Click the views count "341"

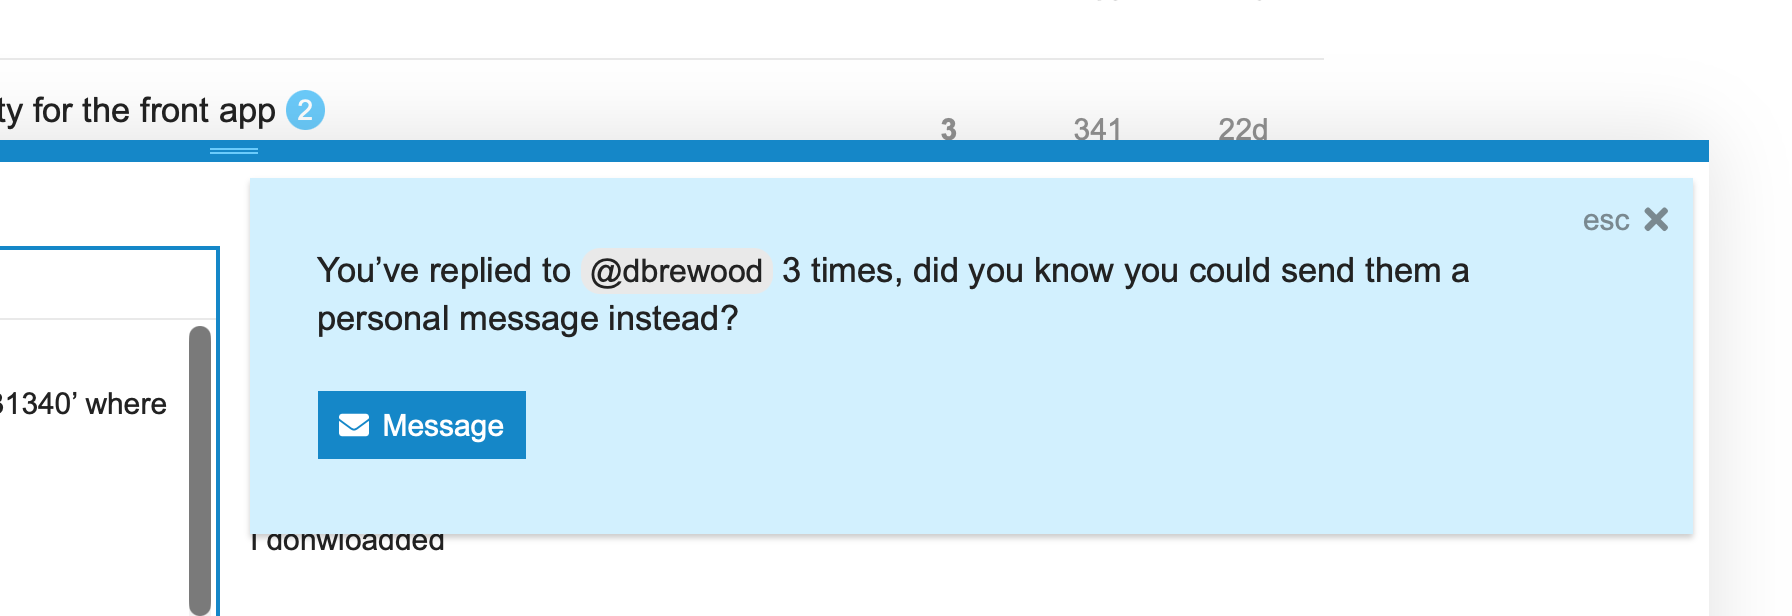tap(1097, 129)
